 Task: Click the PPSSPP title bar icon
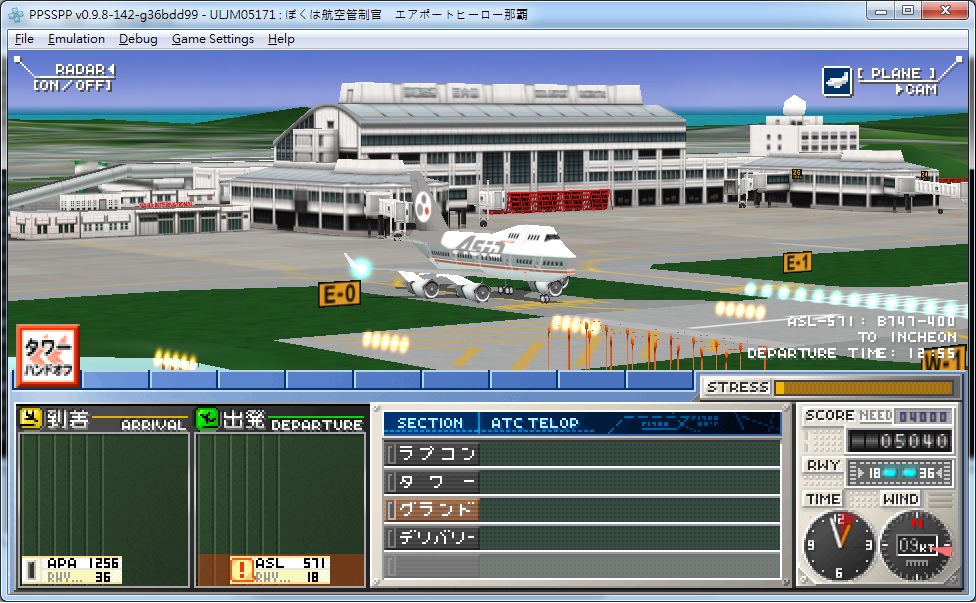click(17, 13)
